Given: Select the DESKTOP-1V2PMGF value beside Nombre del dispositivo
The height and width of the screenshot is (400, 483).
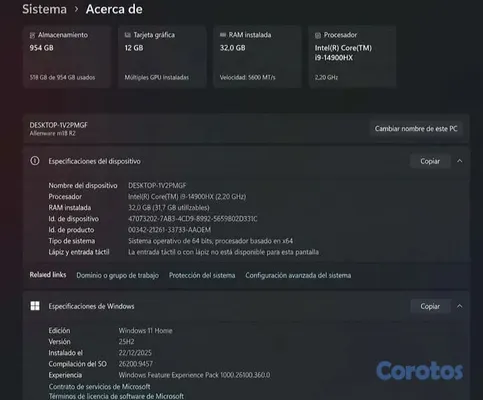Looking at the screenshot, I should pyautogui.click(x=157, y=185).
